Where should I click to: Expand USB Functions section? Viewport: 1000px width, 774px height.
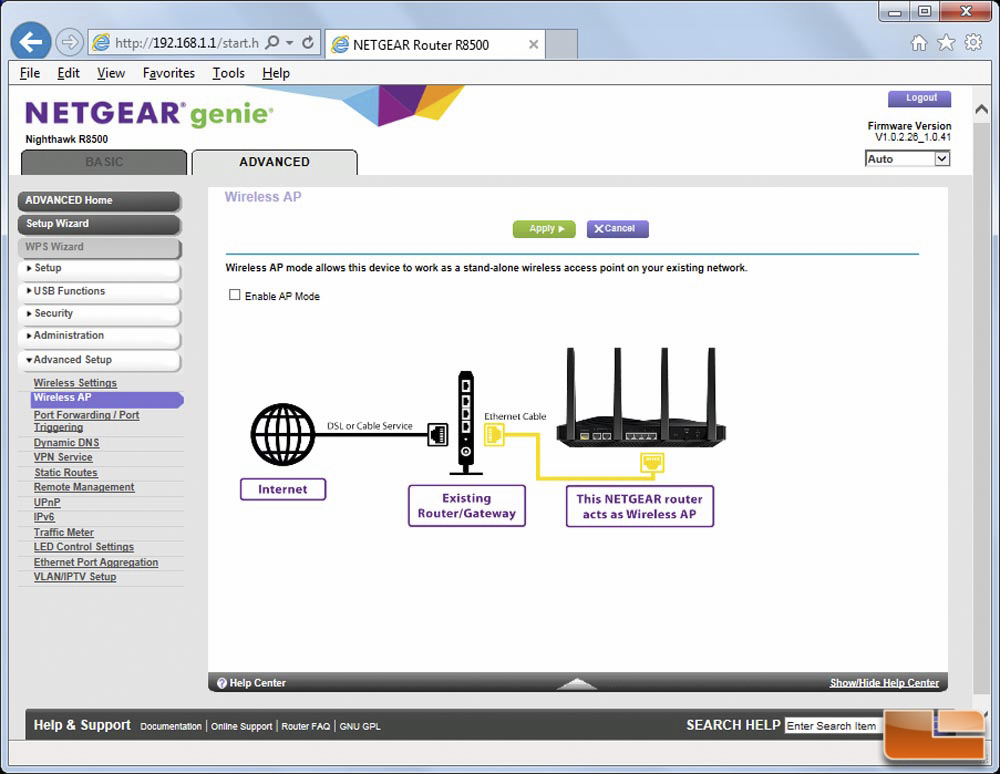pyautogui.click(x=99, y=291)
